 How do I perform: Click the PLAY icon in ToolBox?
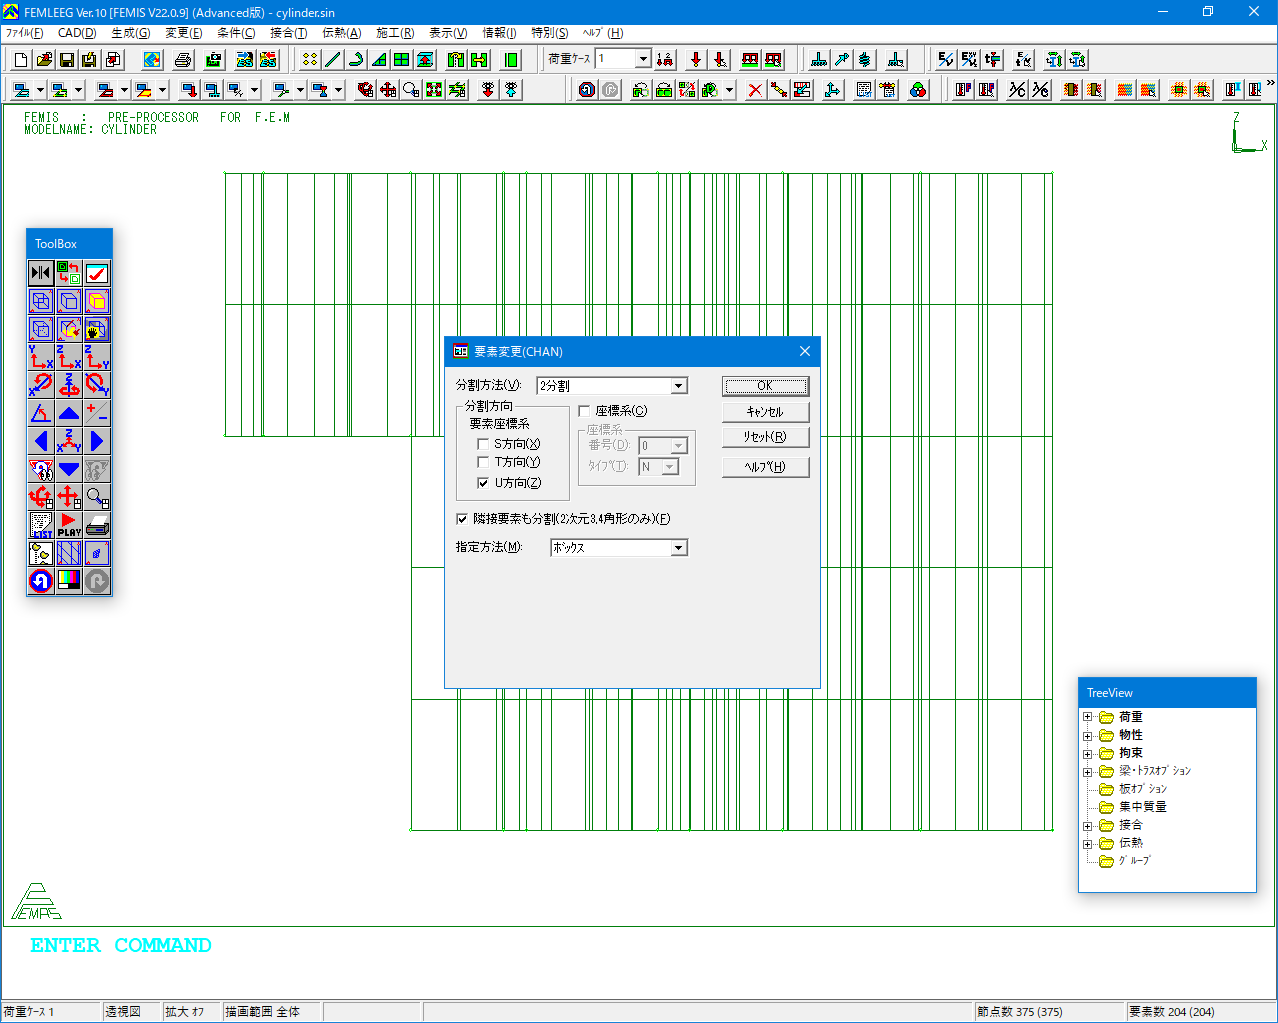click(69, 525)
